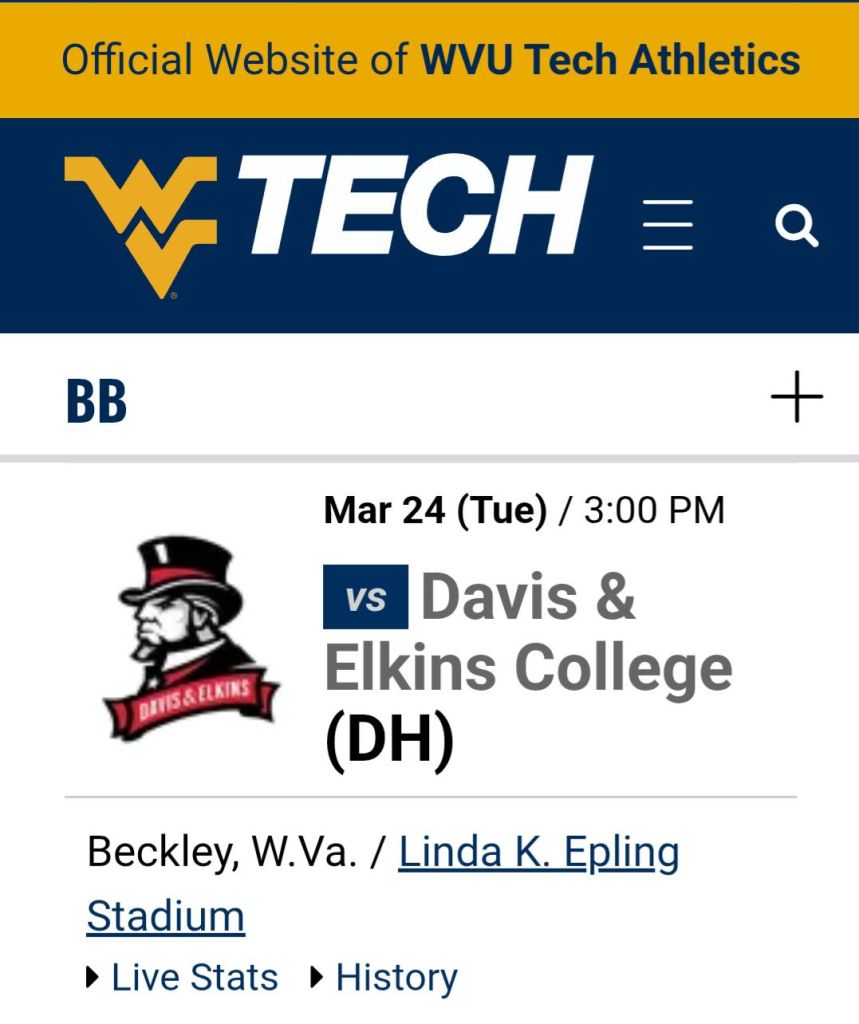
Task: Click the search magnifier icon
Action: click(796, 225)
